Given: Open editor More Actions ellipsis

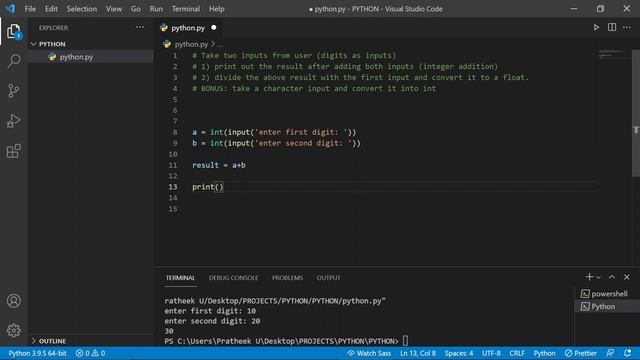Looking at the screenshot, I should tap(627, 27).
